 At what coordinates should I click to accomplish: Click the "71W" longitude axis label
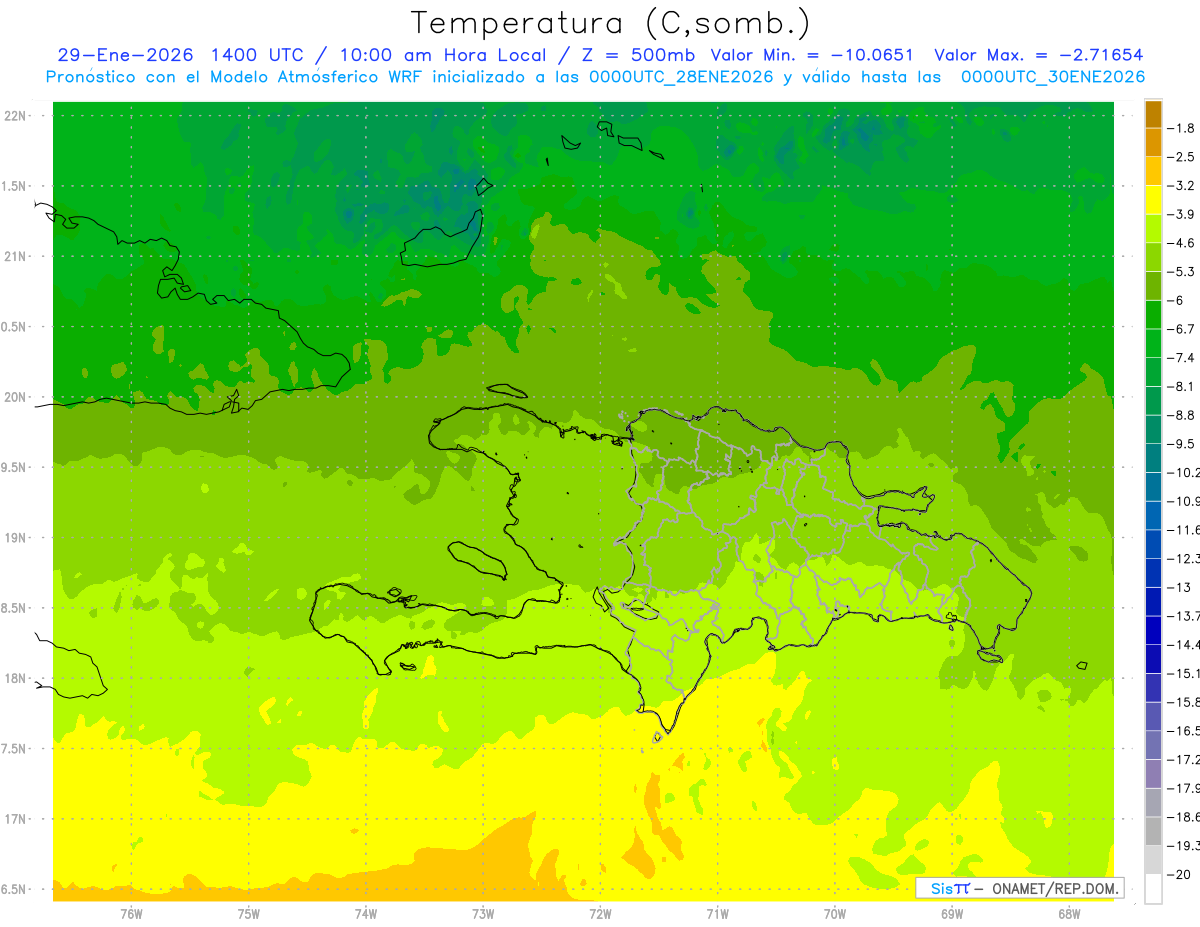(x=717, y=914)
